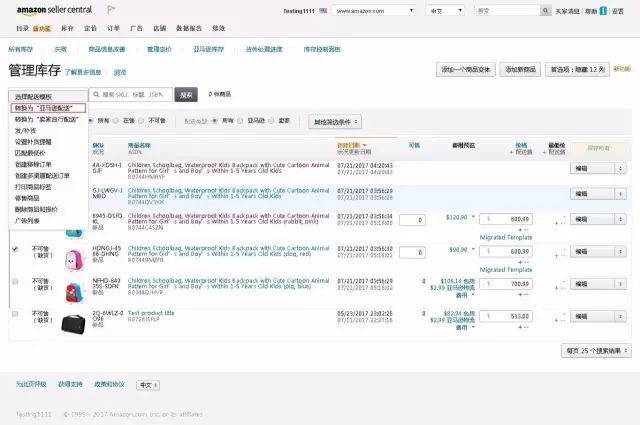This screenshot has height=425, width=640.
Task: Choose 广告列表 in the action list
Action: pyautogui.click(x=27, y=221)
